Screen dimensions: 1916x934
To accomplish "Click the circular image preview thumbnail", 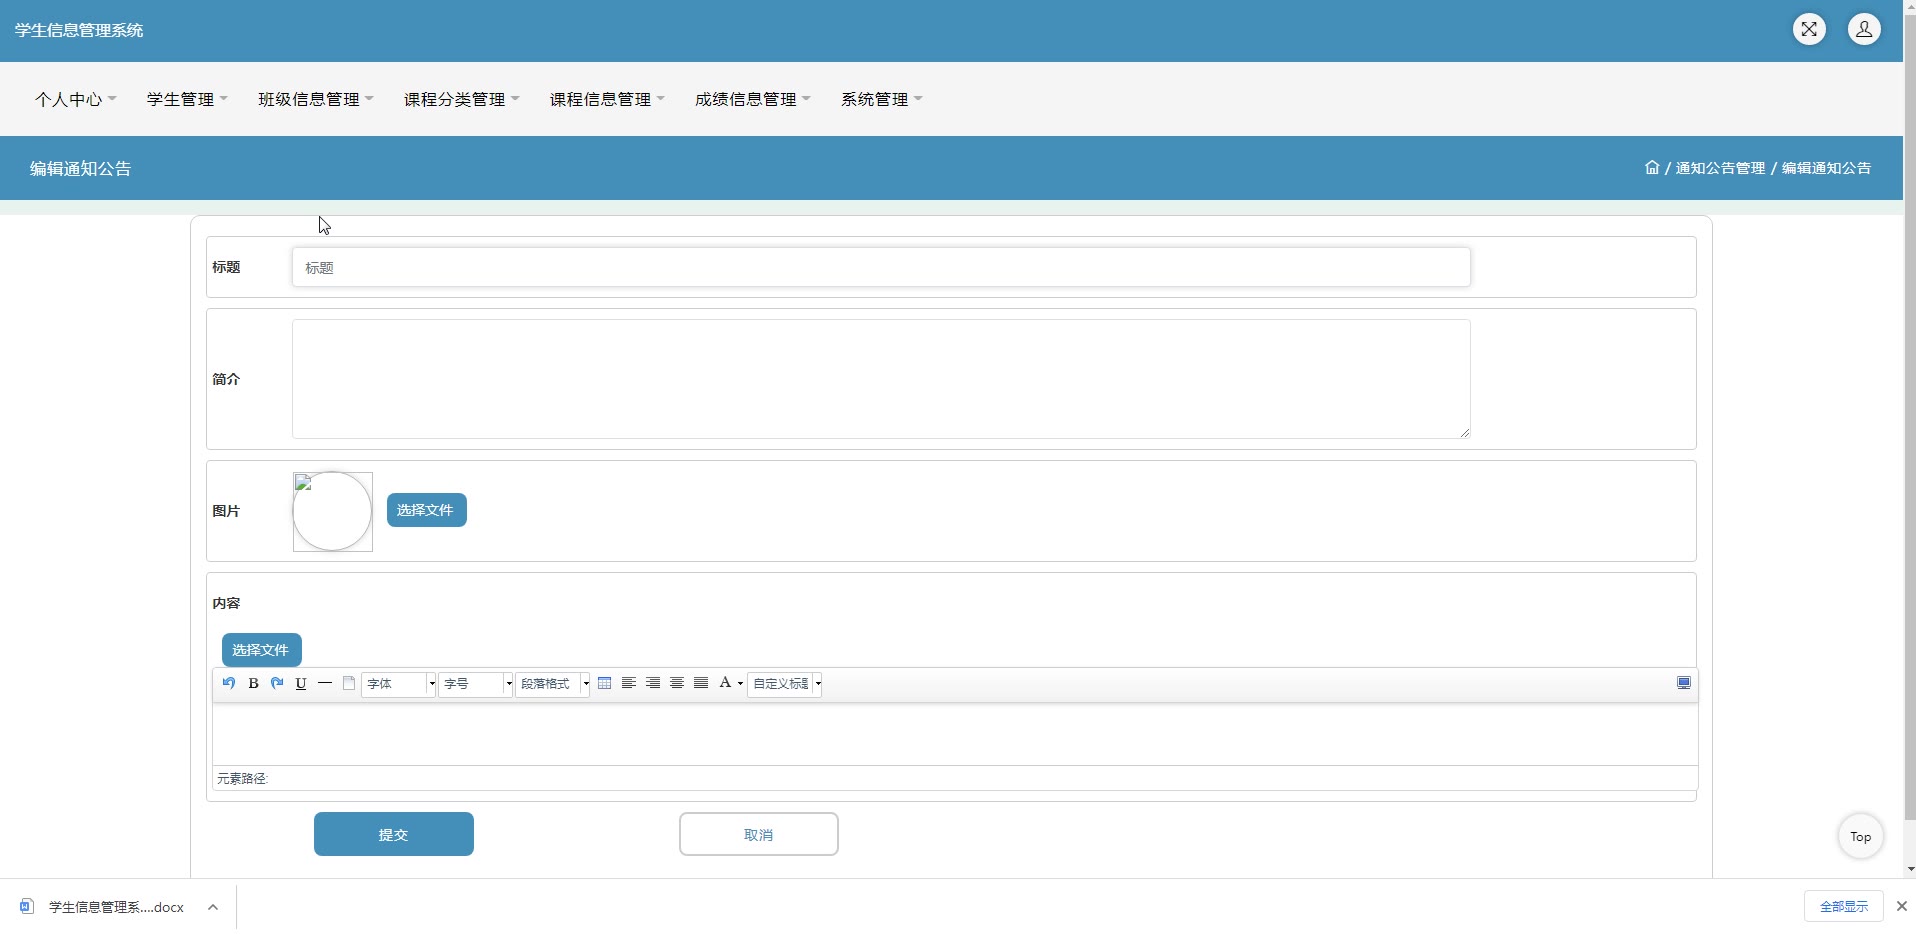I will 333,511.
